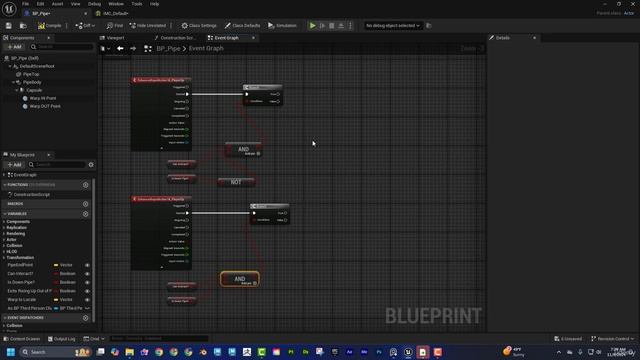Open the Debug menu

pyautogui.click(x=94, y=4)
